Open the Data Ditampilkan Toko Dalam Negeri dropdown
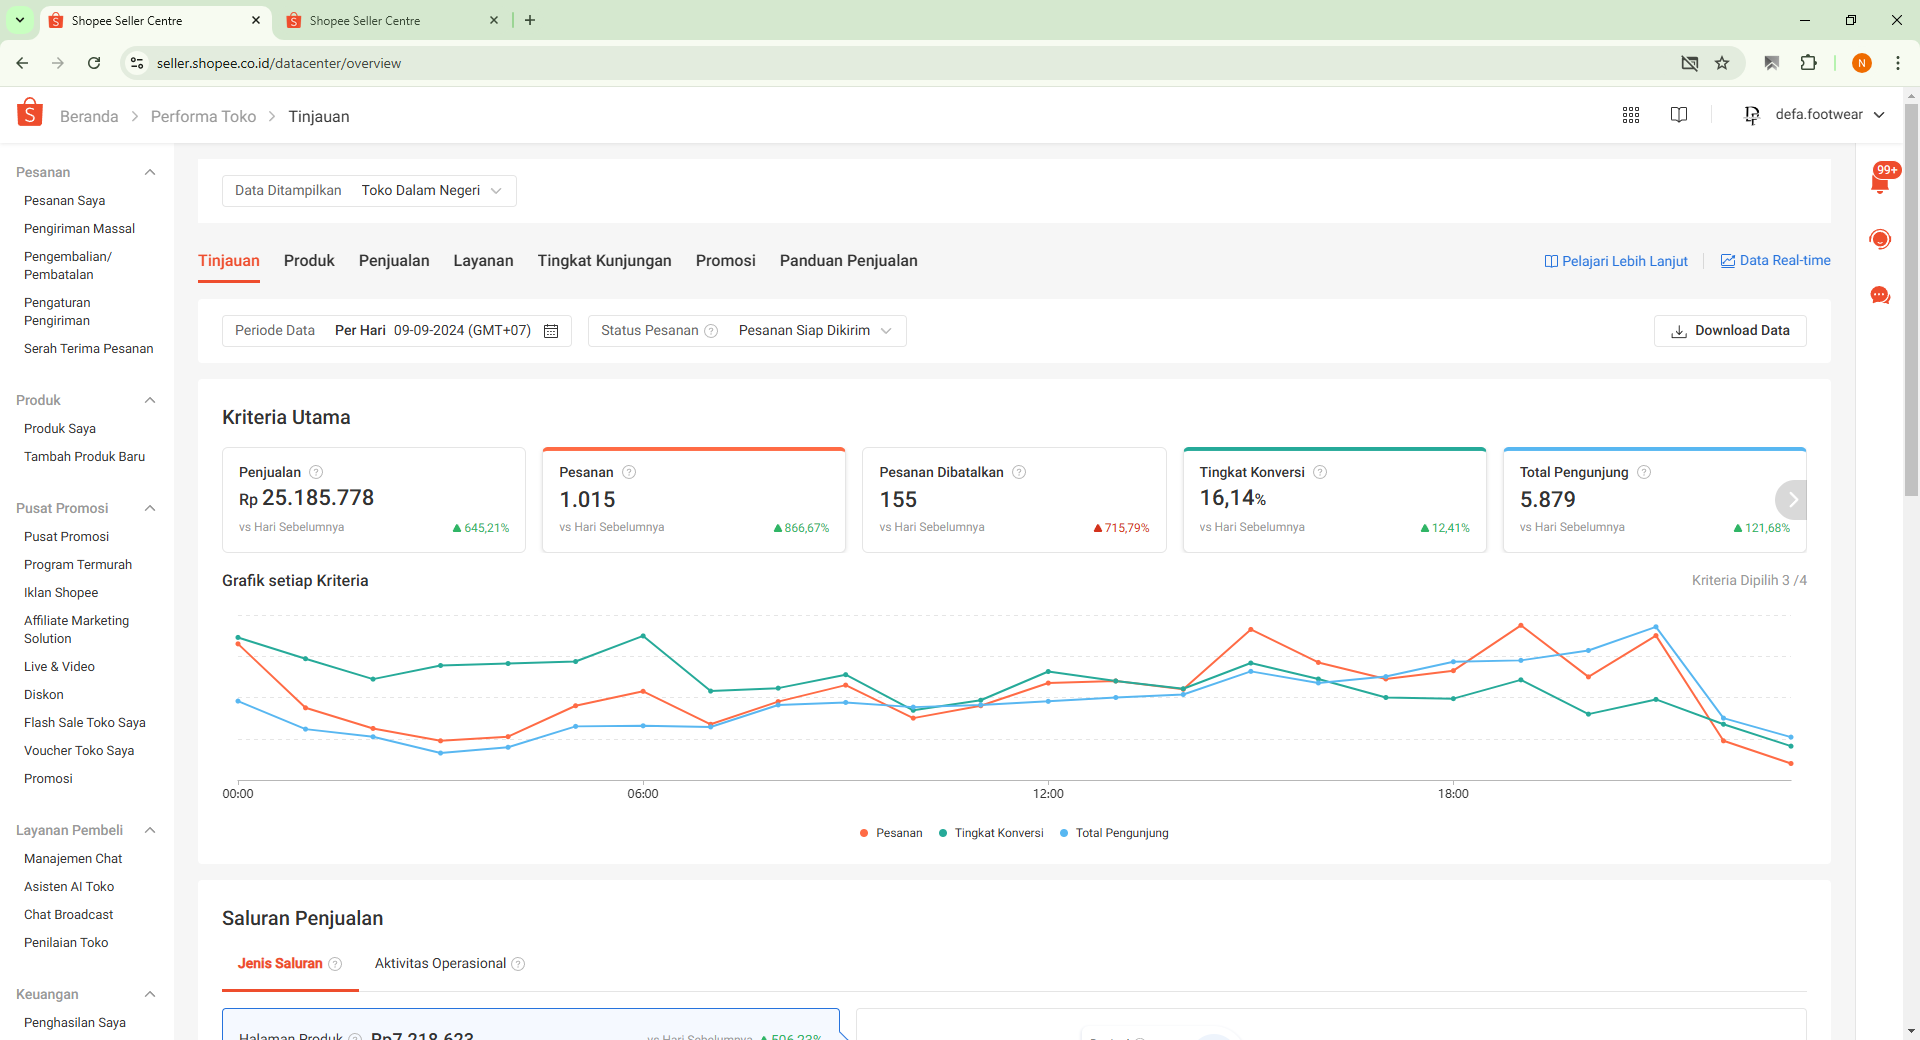The image size is (1920, 1040). (369, 191)
